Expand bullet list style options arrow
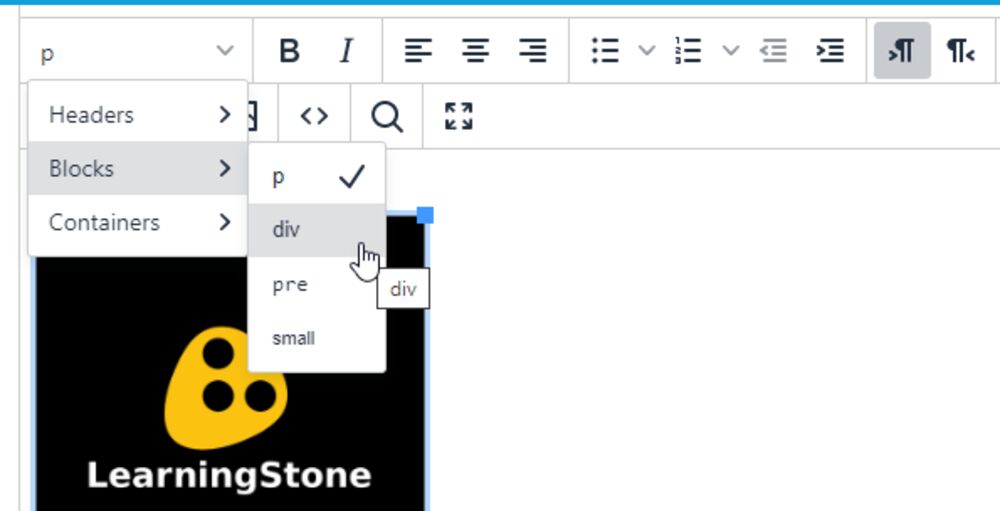The width and height of the screenshot is (1000, 511). pos(646,51)
